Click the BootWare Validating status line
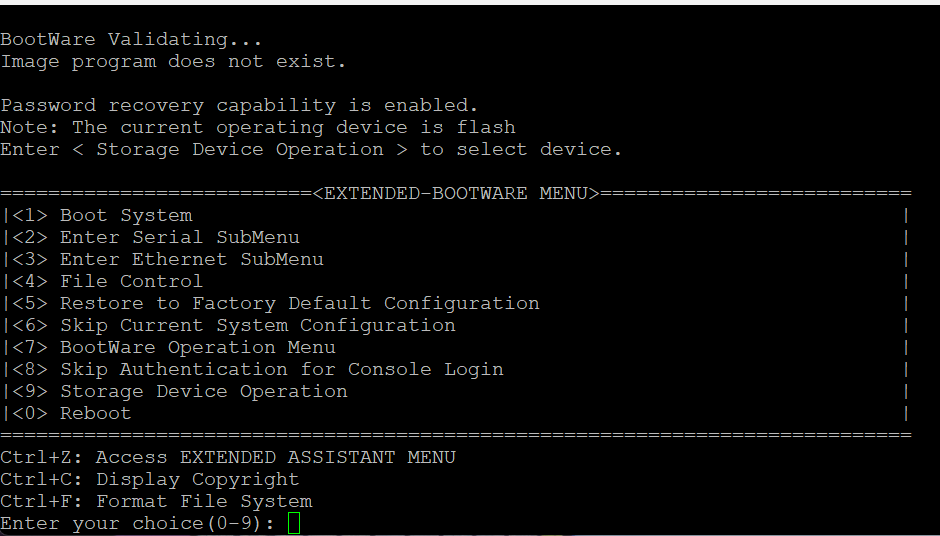The image size is (940, 536). pyautogui.click(x=131, y=39)
